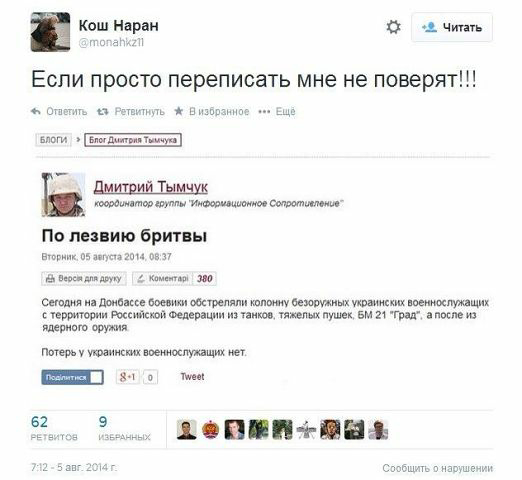Click the star icon В избранное
The height and width of the screenshot is (480, 522).
(x=179, y=111)
